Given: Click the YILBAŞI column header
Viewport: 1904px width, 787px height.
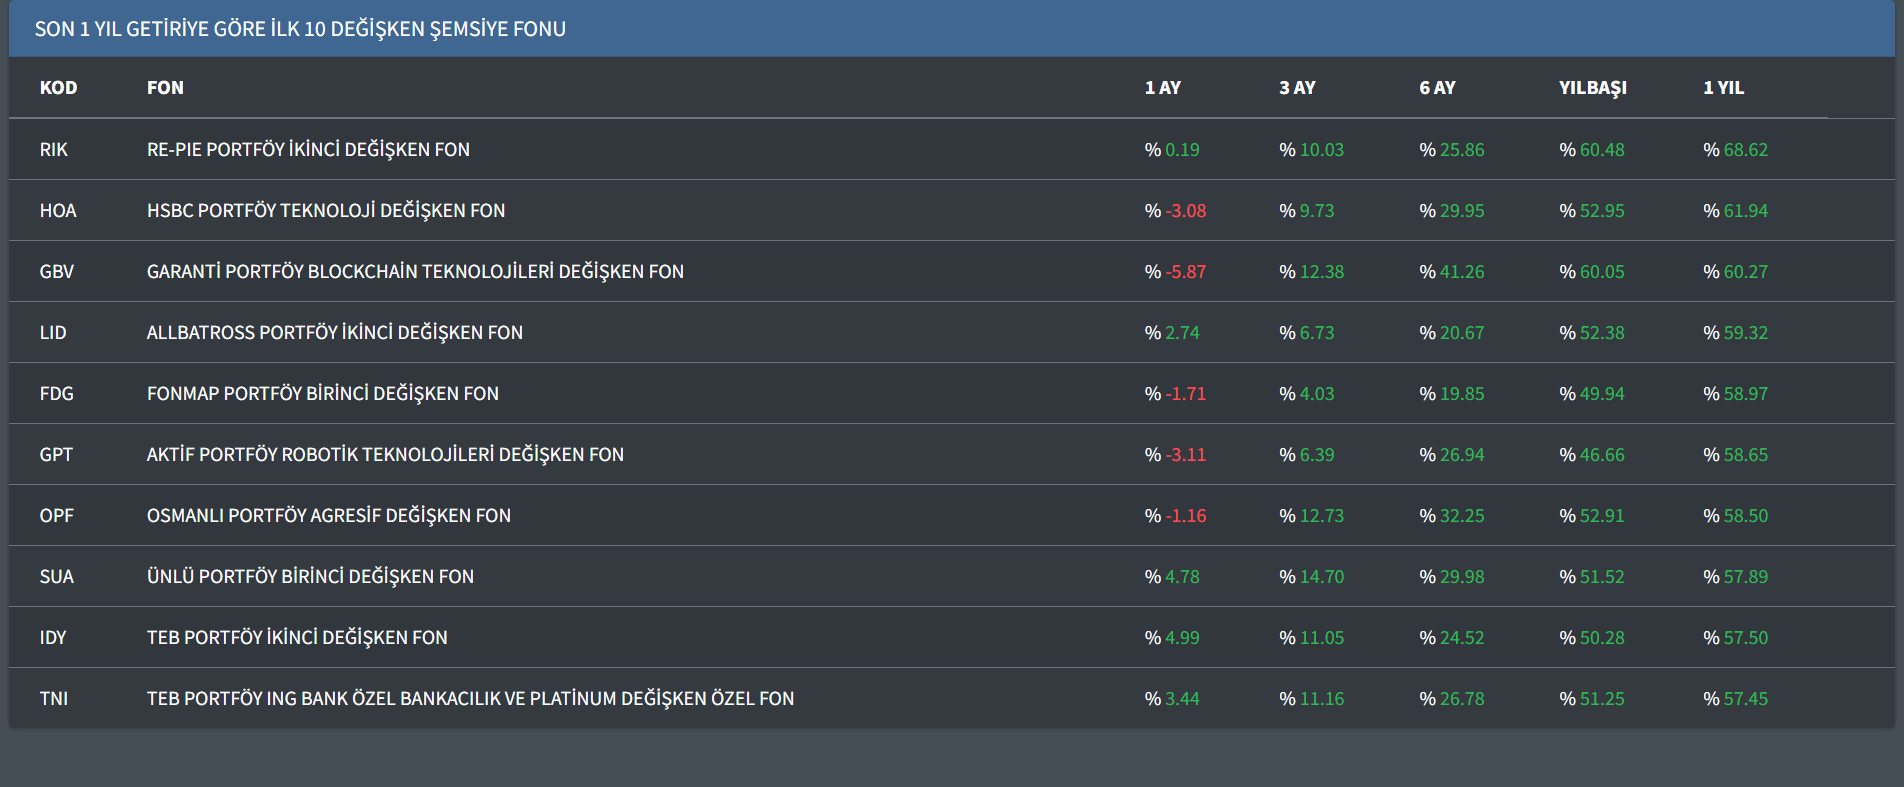Looking at the screenshot, I should click(1592, 88).
